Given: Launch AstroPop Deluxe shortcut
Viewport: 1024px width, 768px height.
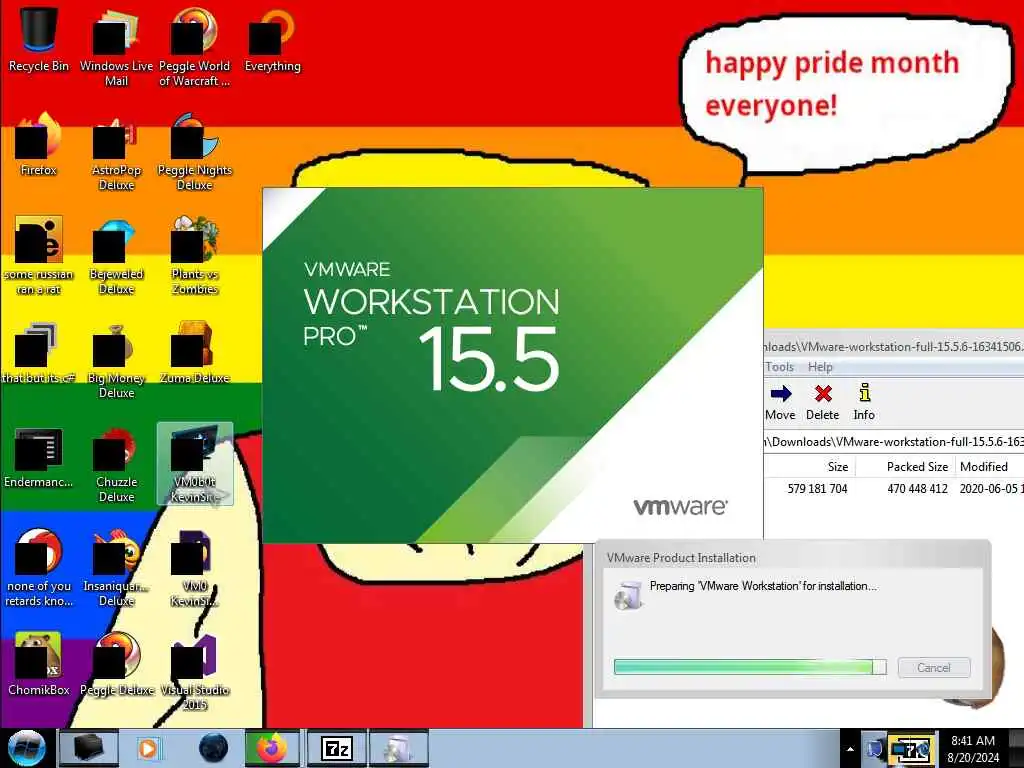Looking at the screenshot, I should pyautogui.click(x=116, y=152).
